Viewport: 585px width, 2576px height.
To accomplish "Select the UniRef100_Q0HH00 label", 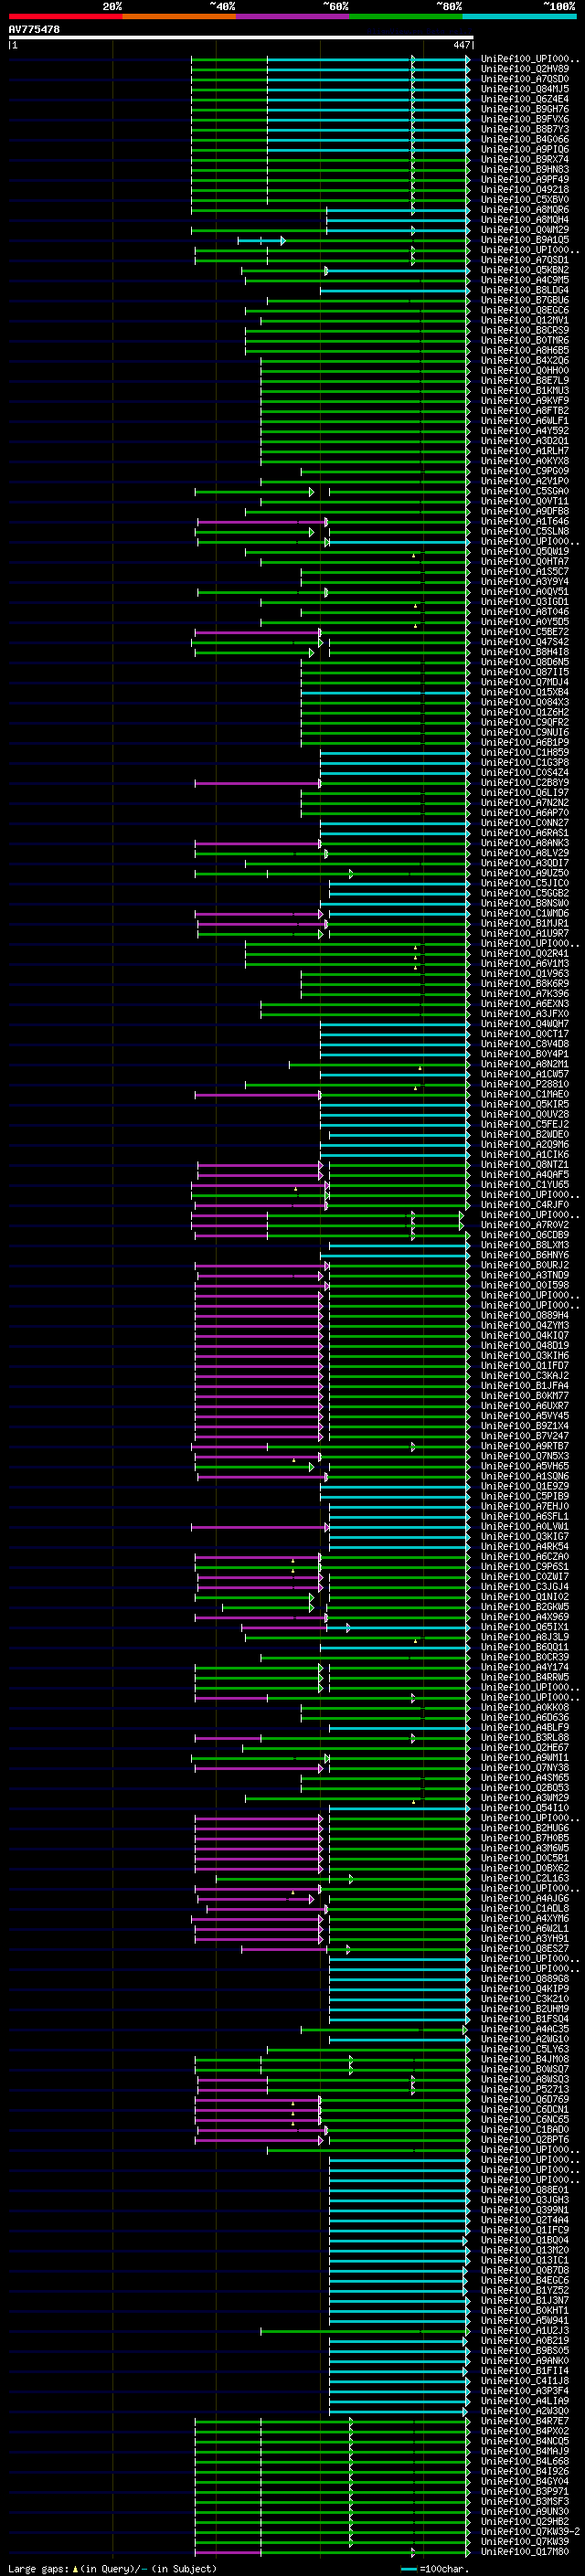I will tap(525, 371).
